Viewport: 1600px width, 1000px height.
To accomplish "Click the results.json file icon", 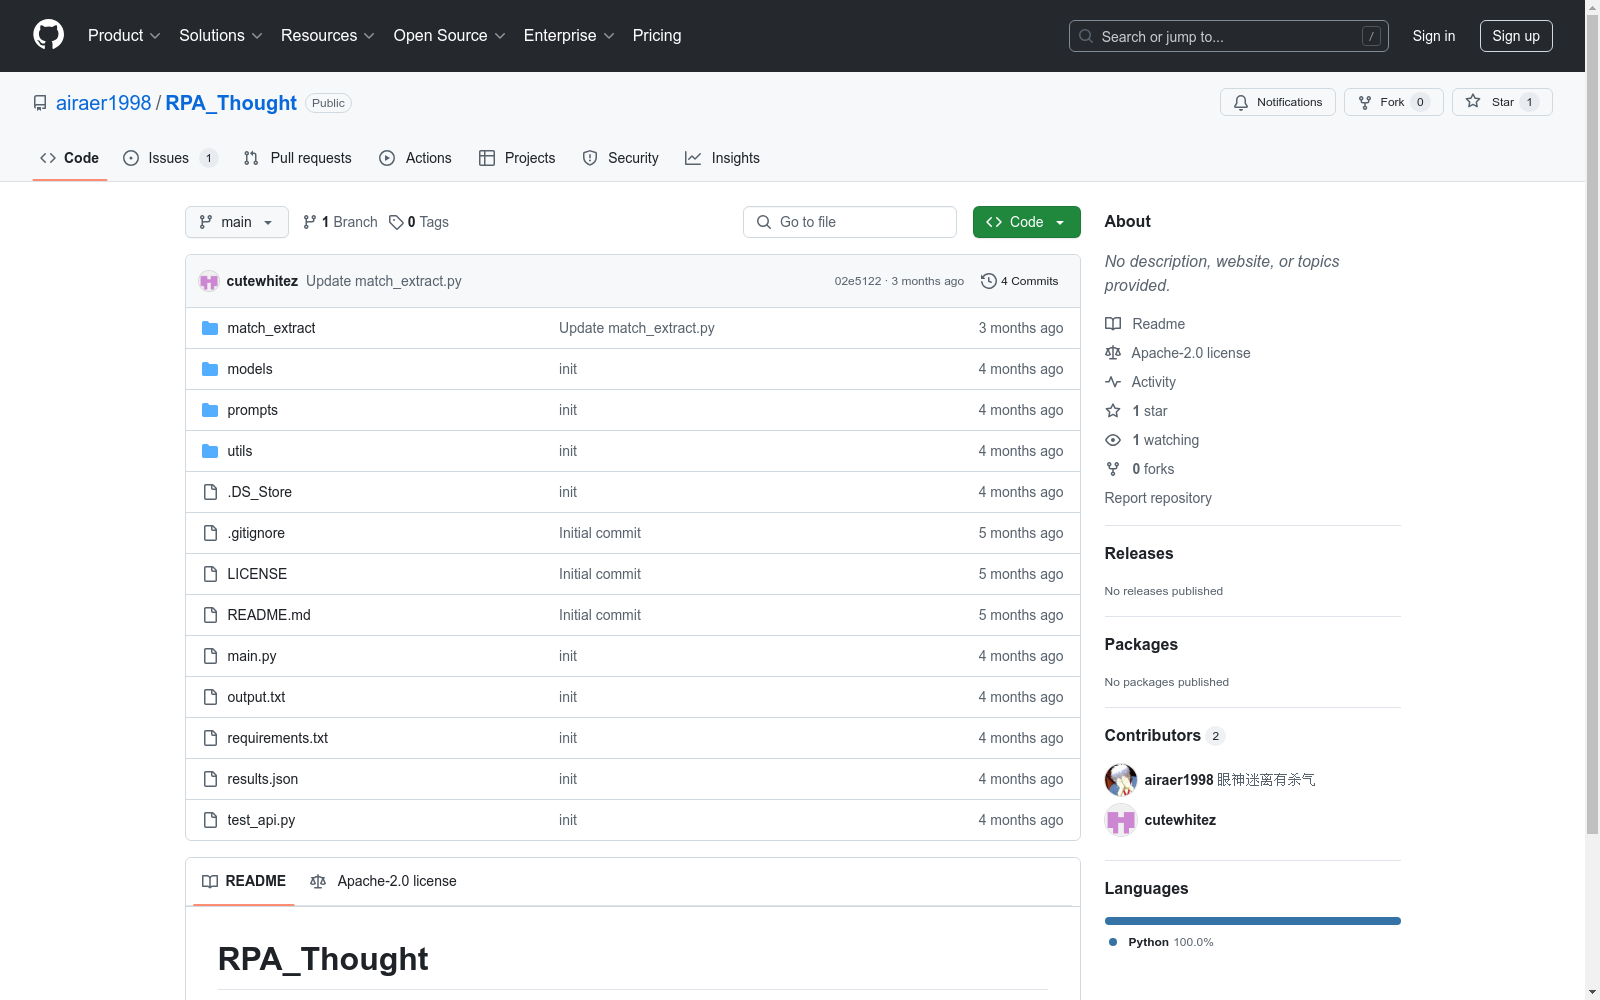I will click(210, 779).
